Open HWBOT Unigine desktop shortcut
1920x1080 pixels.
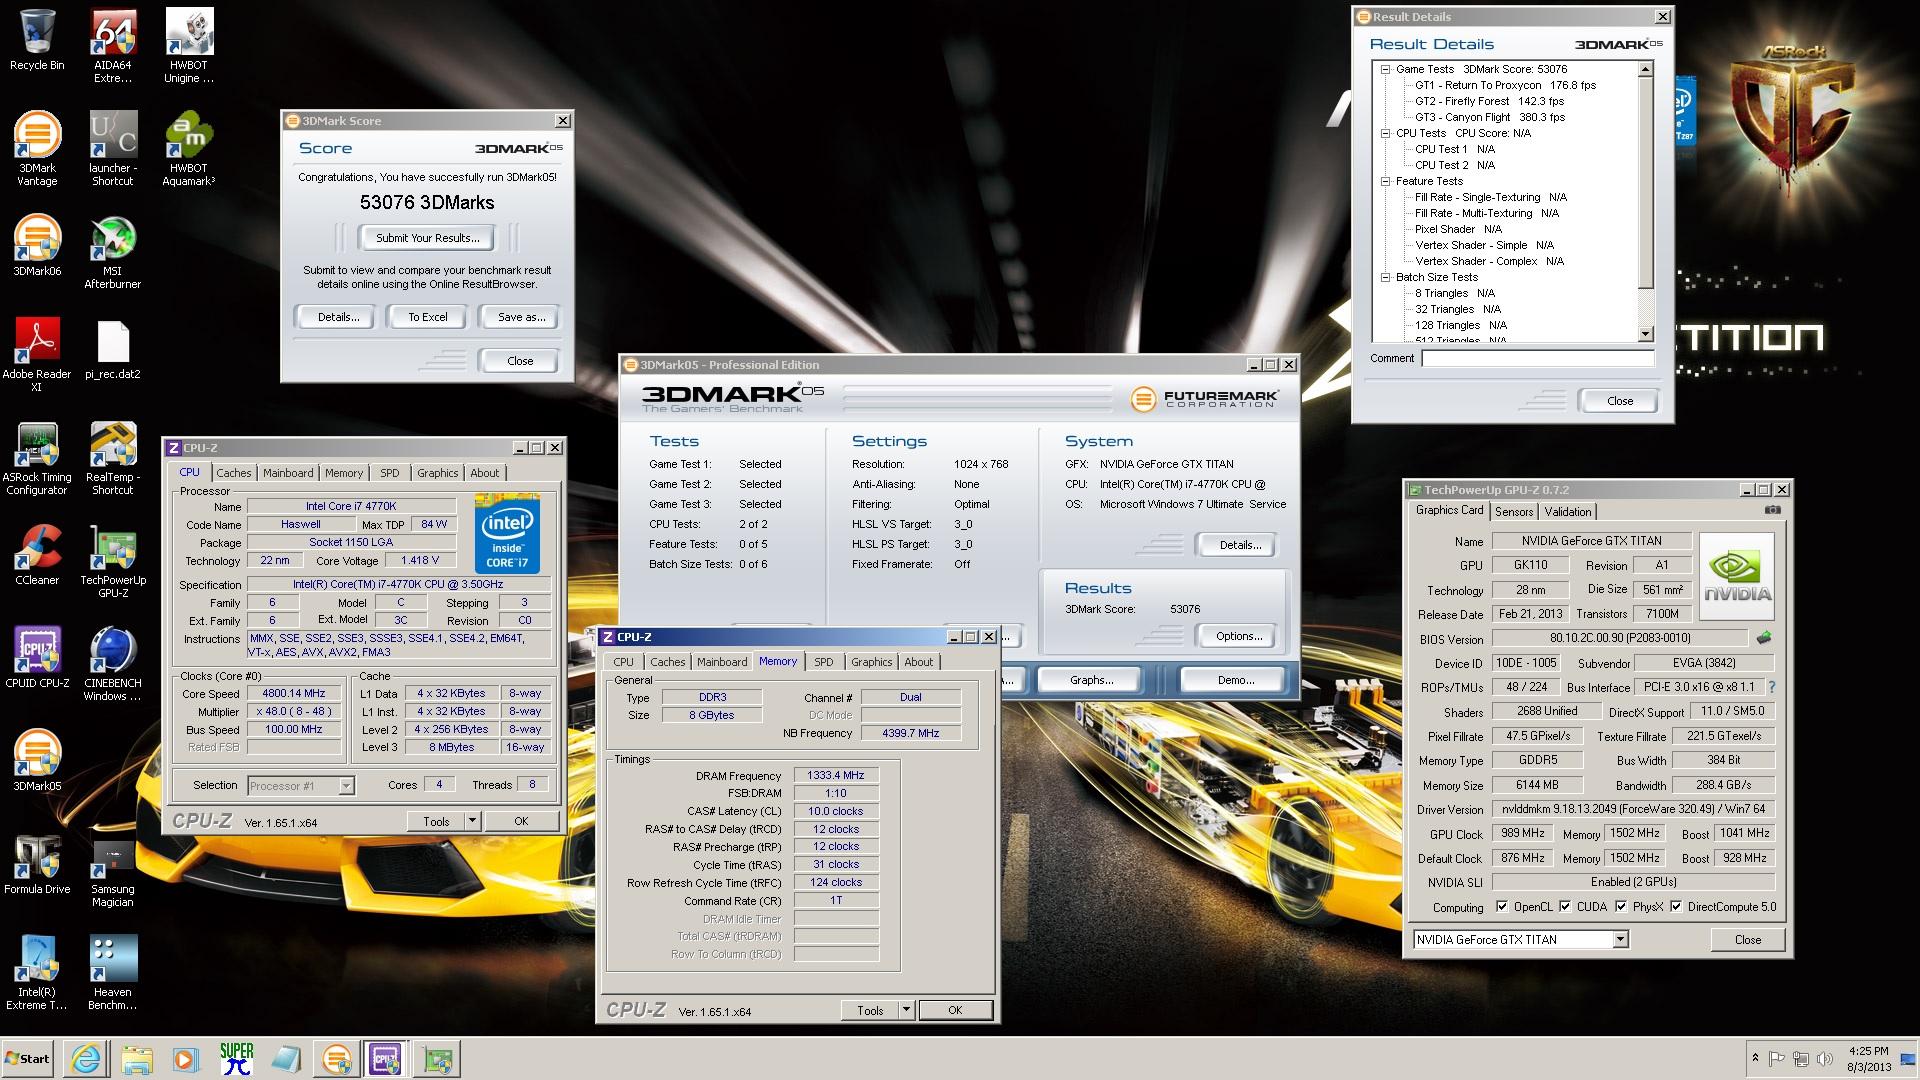[x=188, y=46]
